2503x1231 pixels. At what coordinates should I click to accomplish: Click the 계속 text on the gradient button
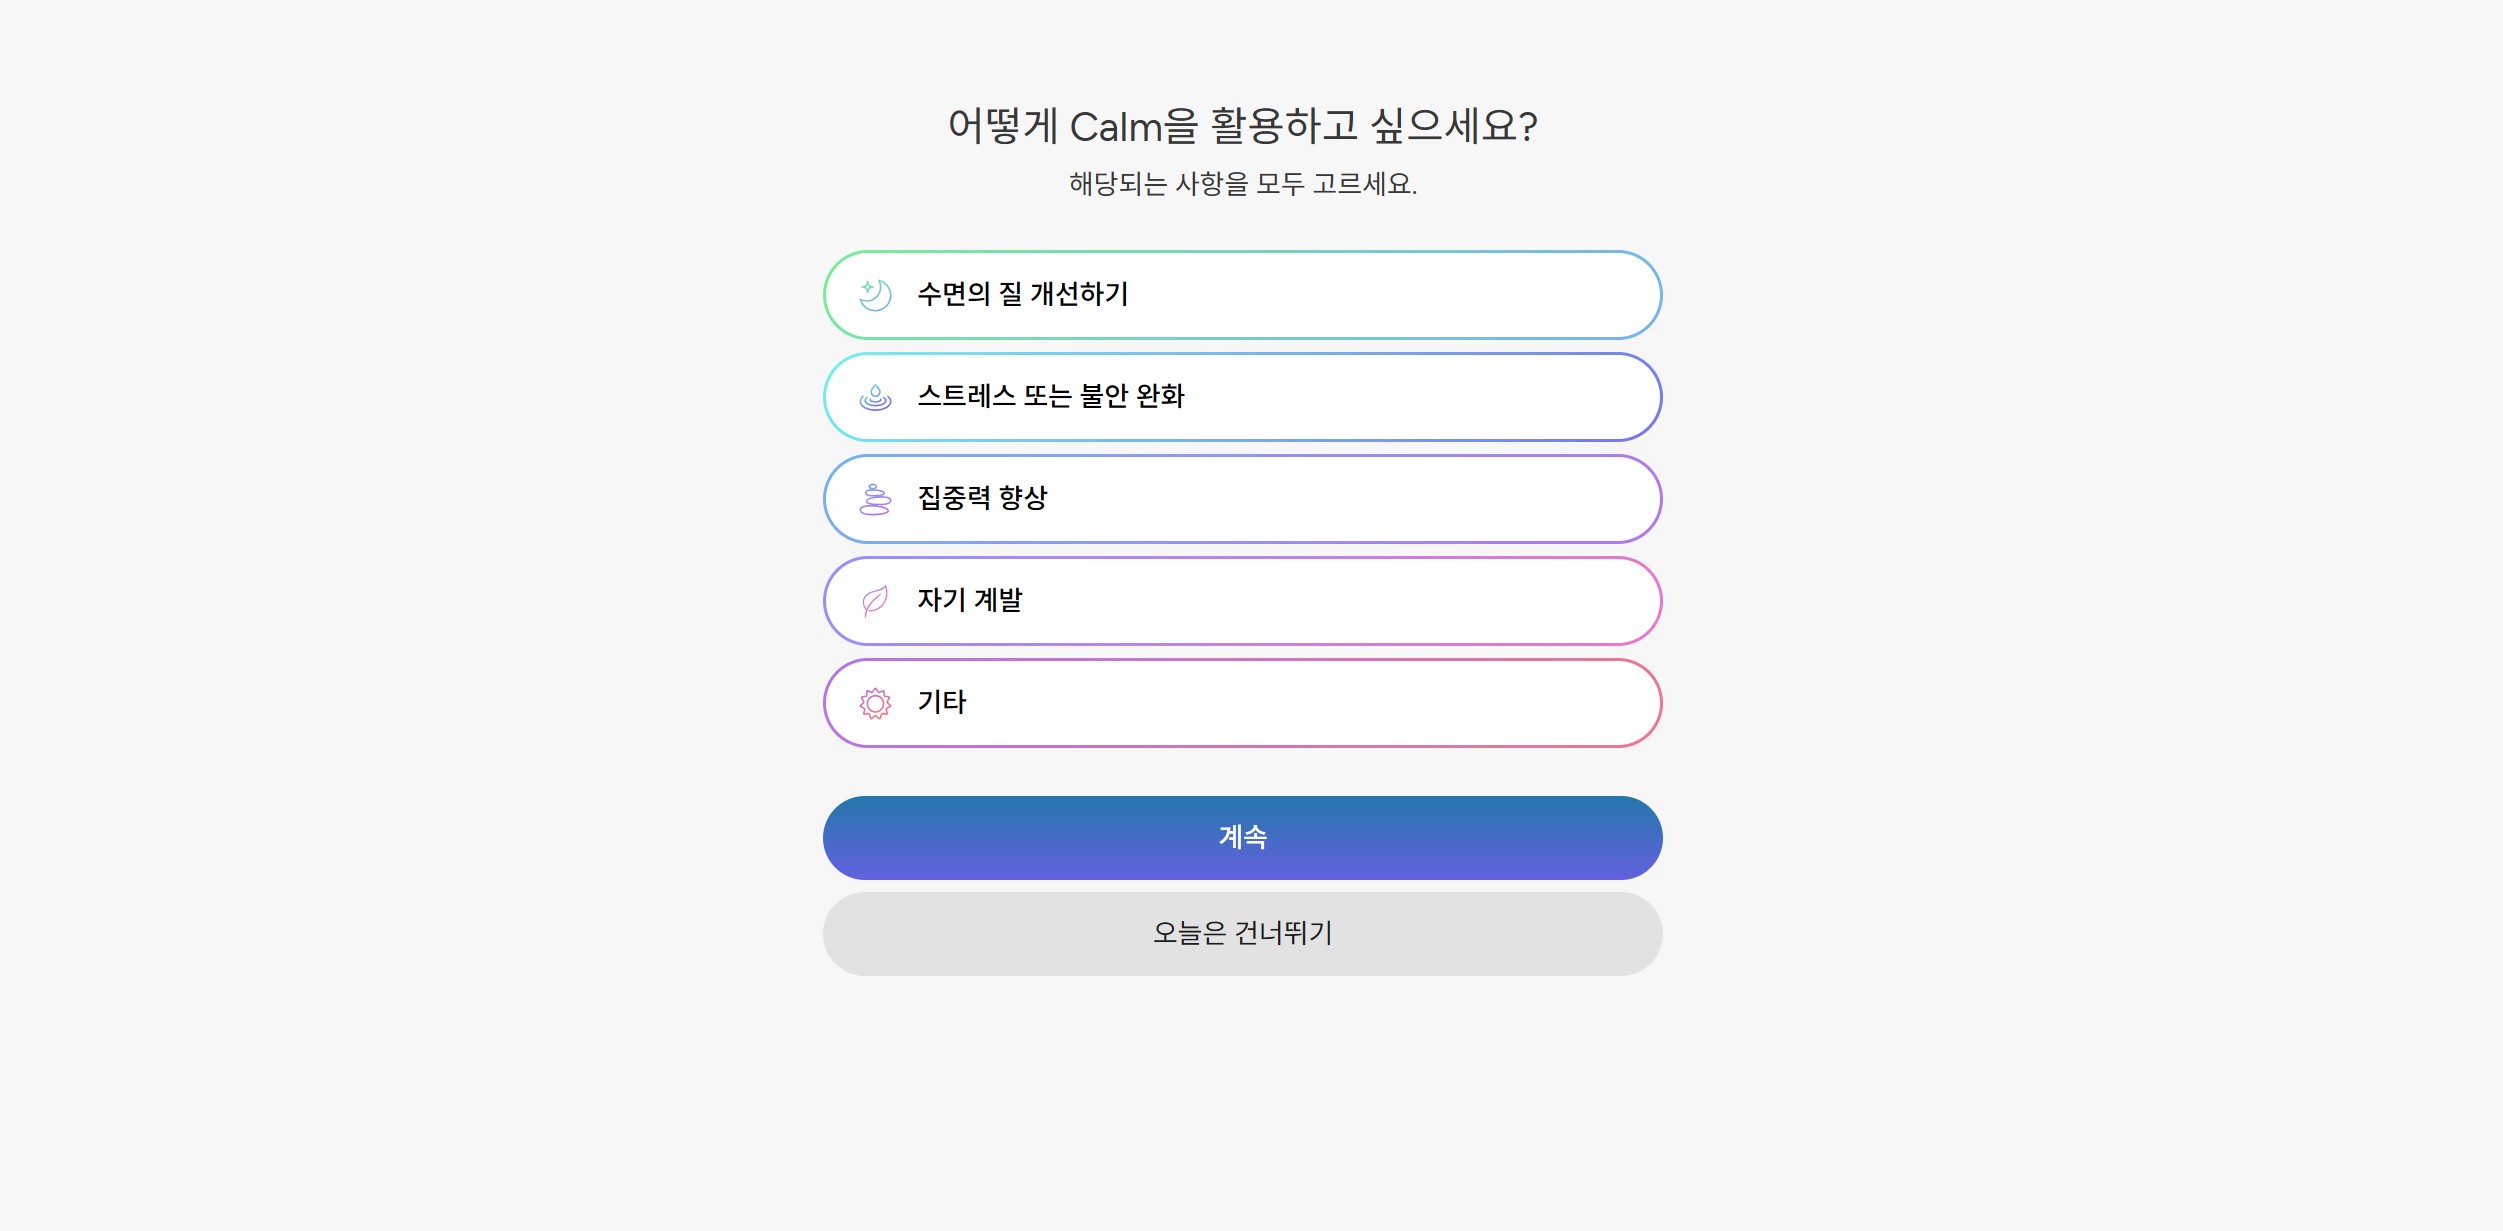[x=1242, y=837]
